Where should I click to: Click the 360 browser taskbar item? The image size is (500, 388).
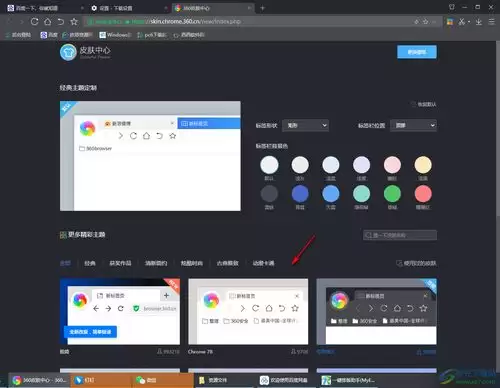39,380
